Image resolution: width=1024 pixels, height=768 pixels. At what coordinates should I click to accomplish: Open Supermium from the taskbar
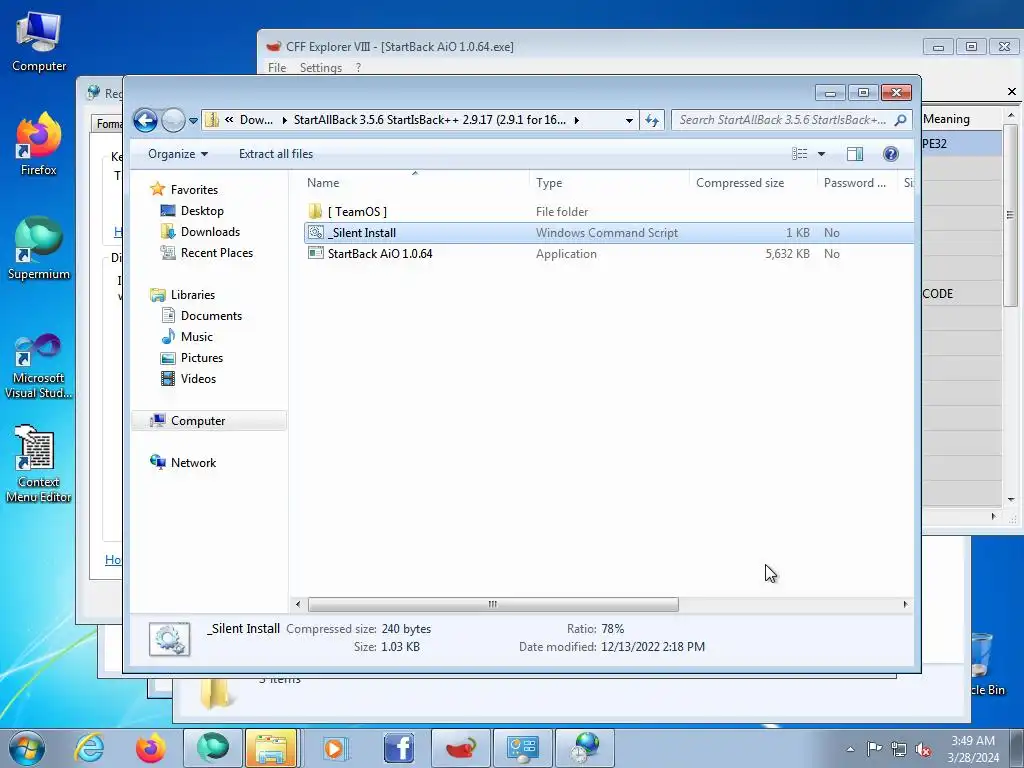(x=213, y=748)
